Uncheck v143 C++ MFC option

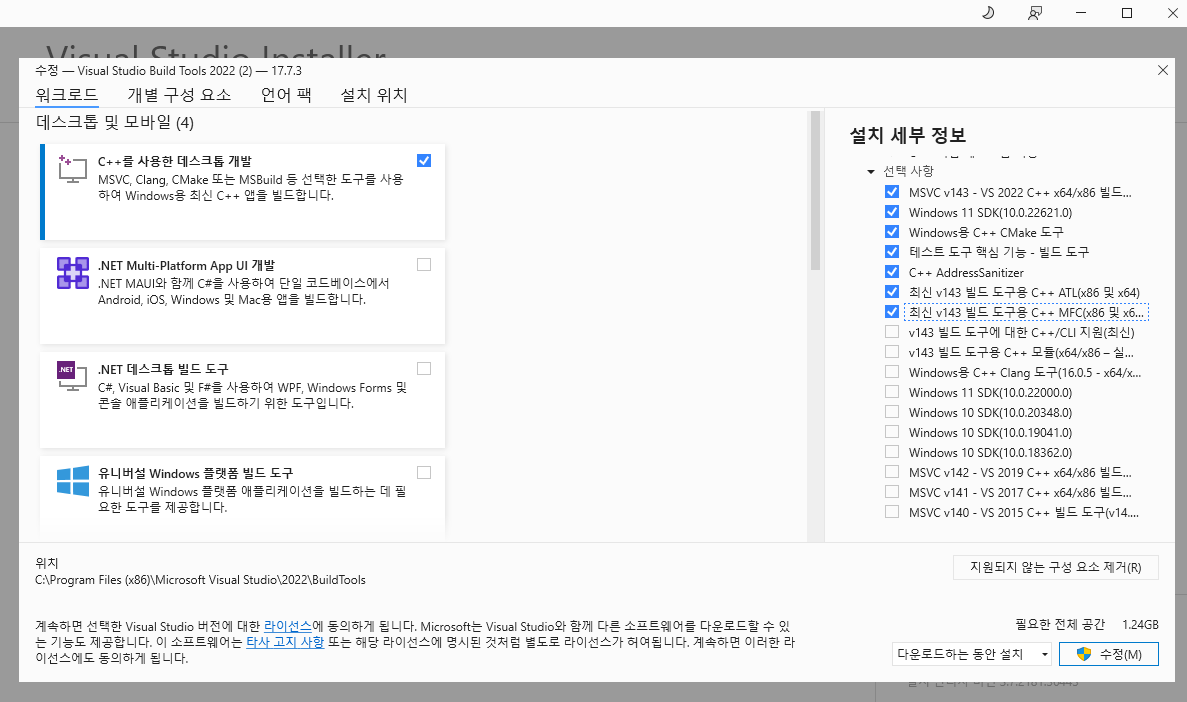tap(892, 312)
